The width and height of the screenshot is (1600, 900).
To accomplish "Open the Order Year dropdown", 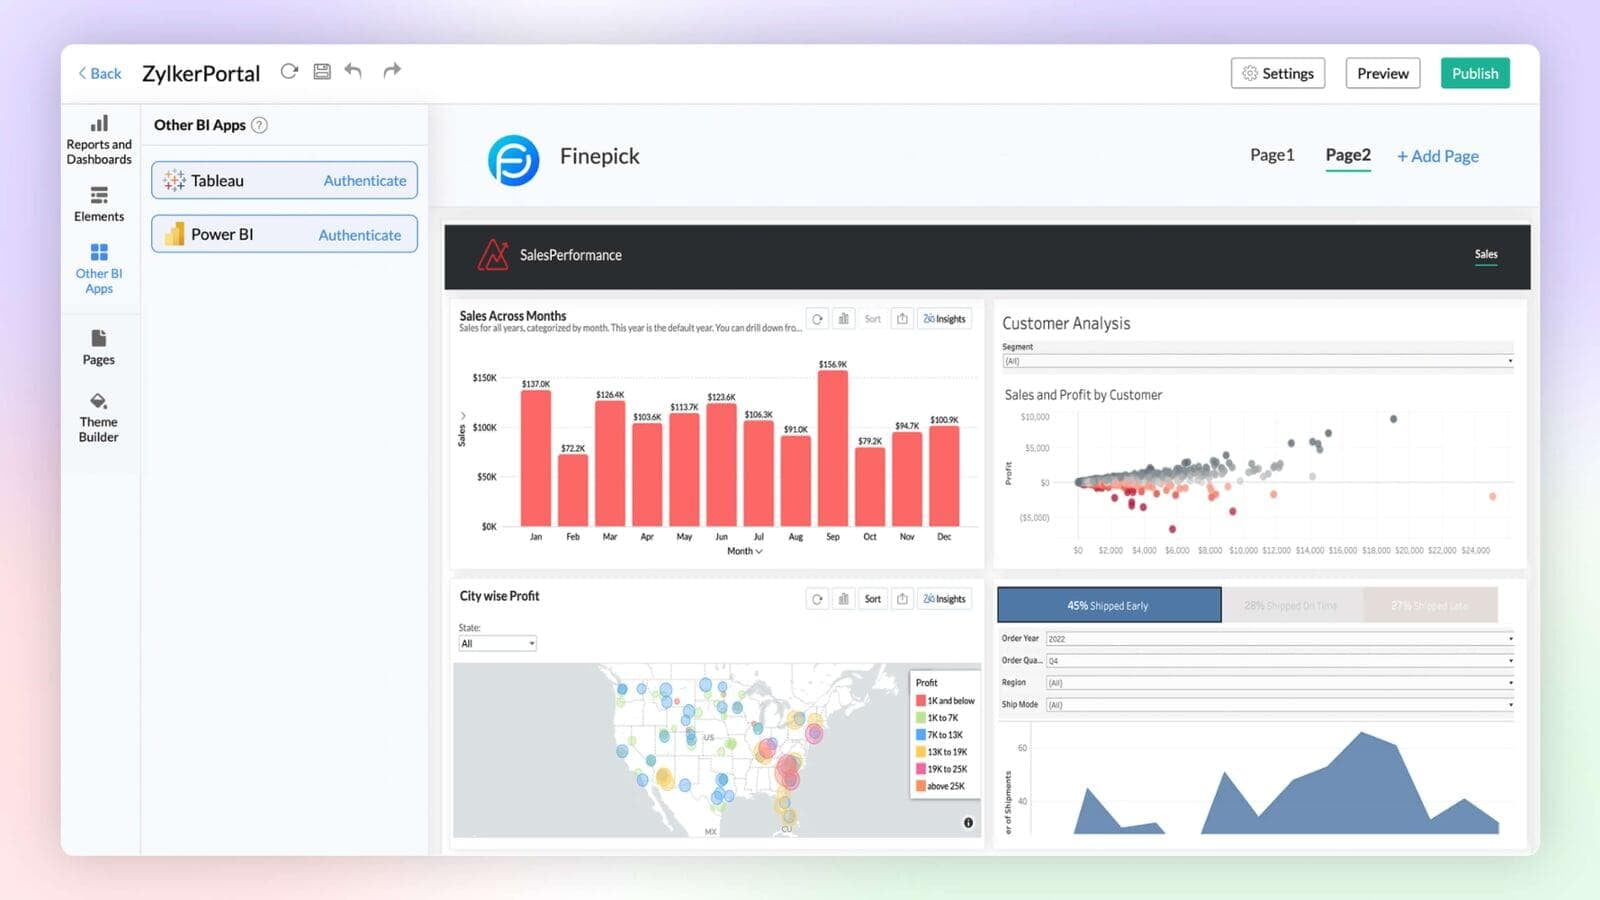I will coord(1279,638).
